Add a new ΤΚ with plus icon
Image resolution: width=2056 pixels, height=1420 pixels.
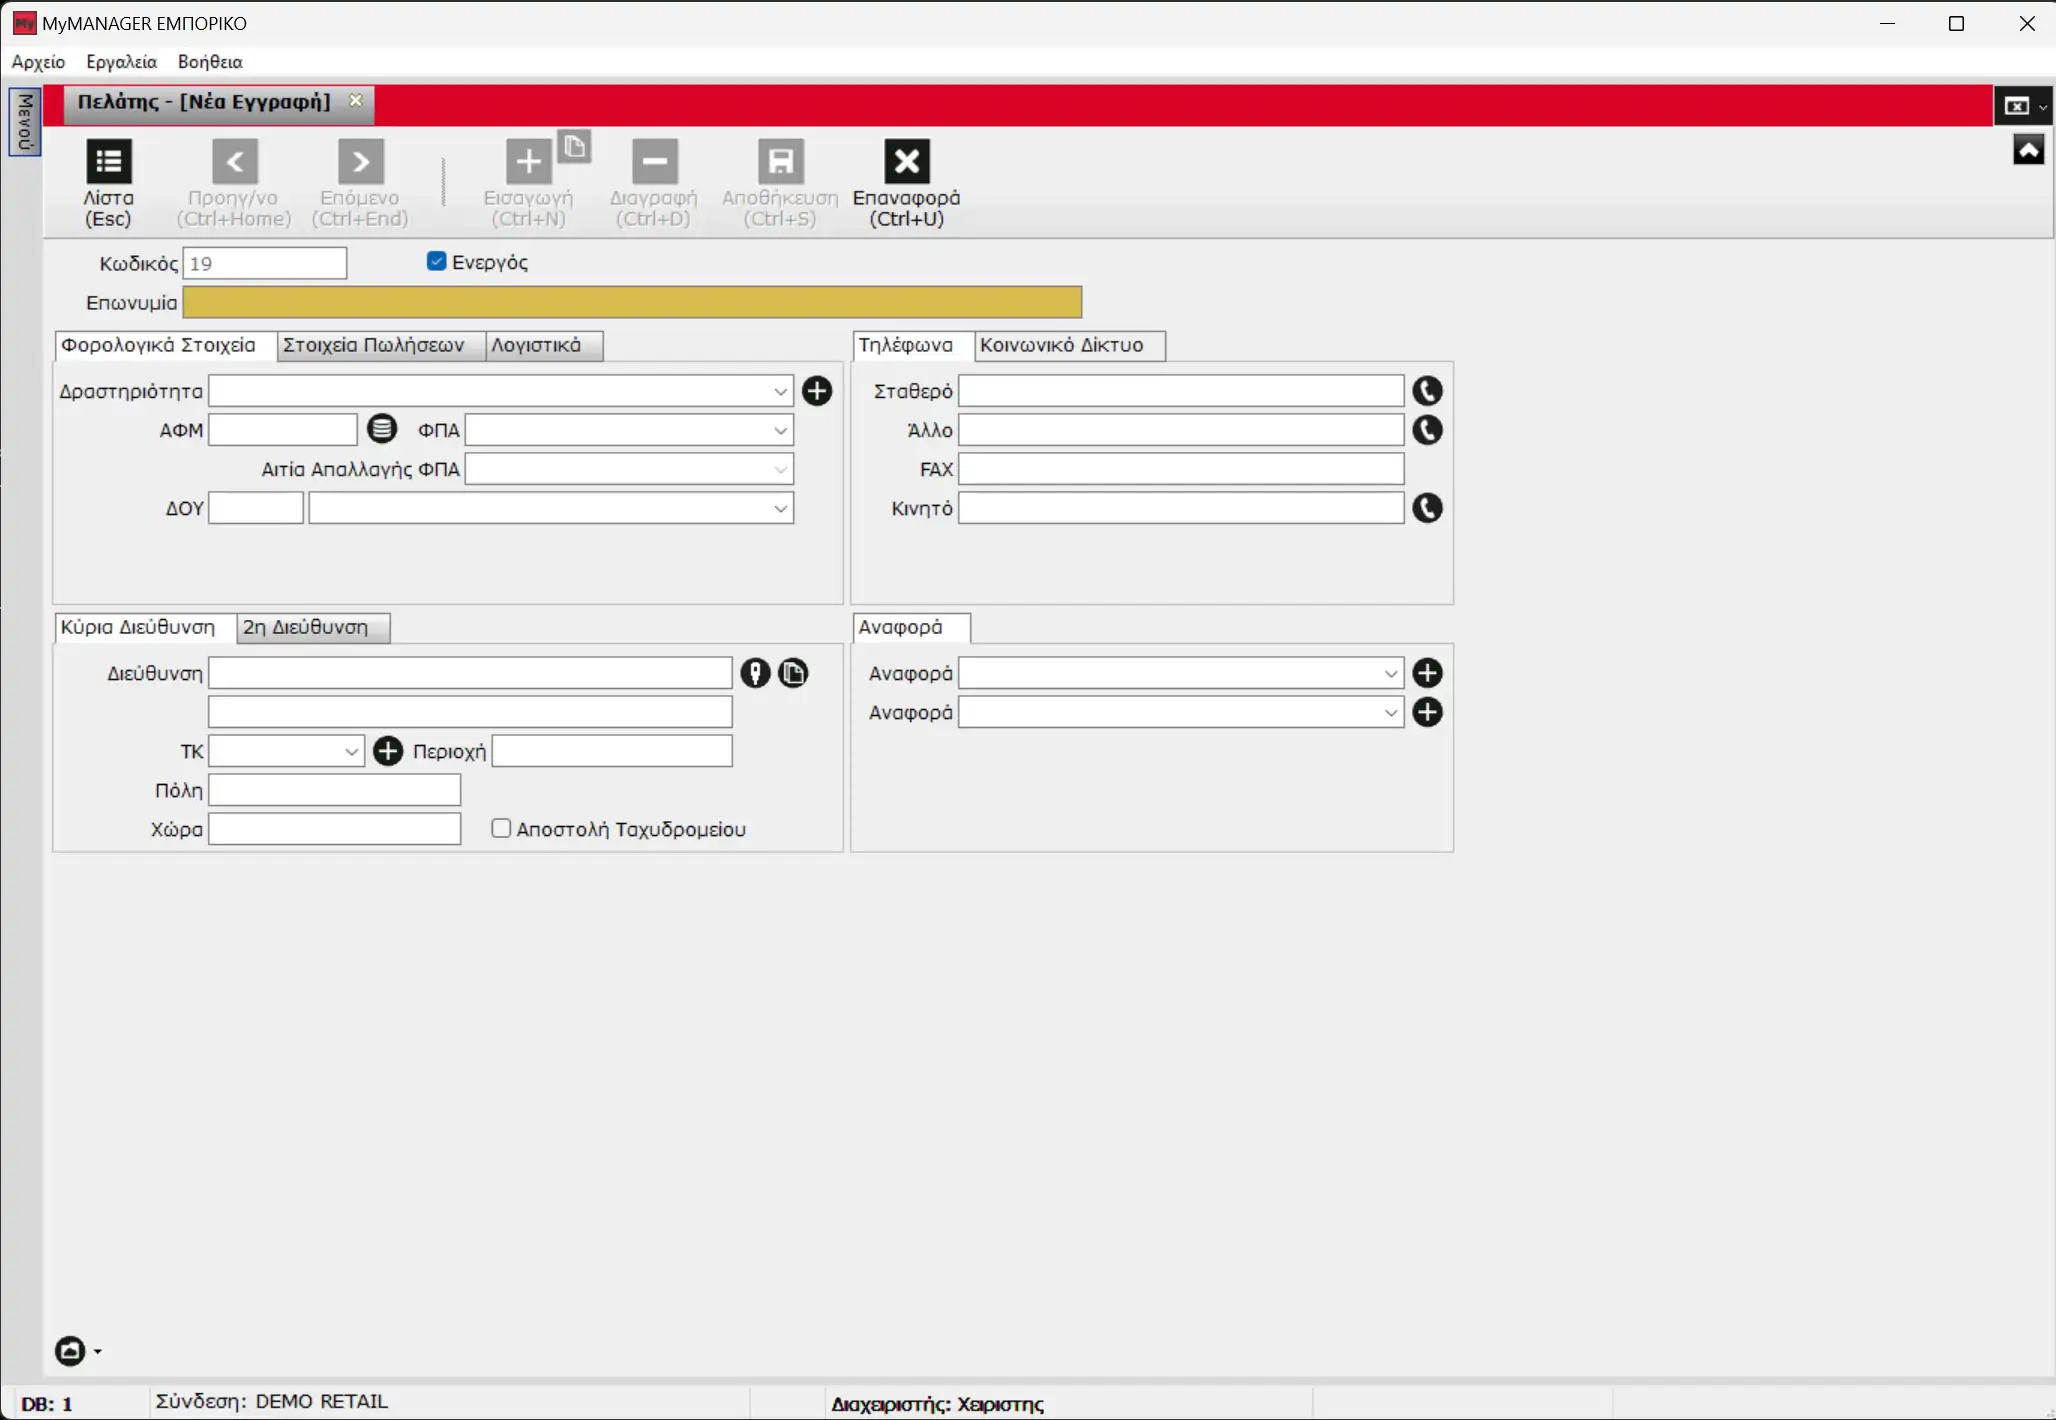click(x=388, y=751)
